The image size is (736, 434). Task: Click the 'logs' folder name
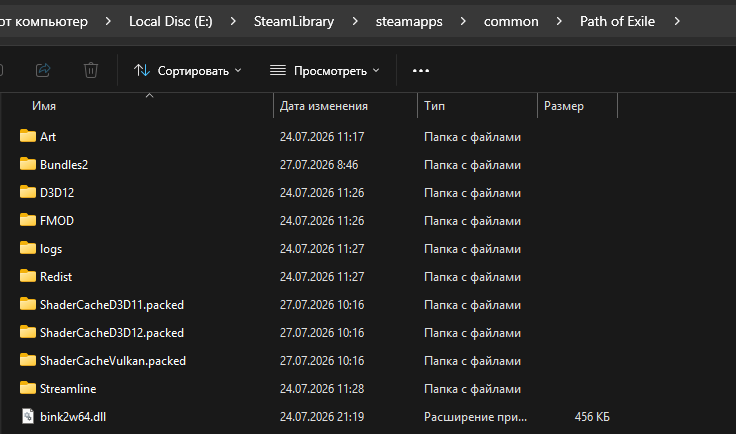coord(51,249)
